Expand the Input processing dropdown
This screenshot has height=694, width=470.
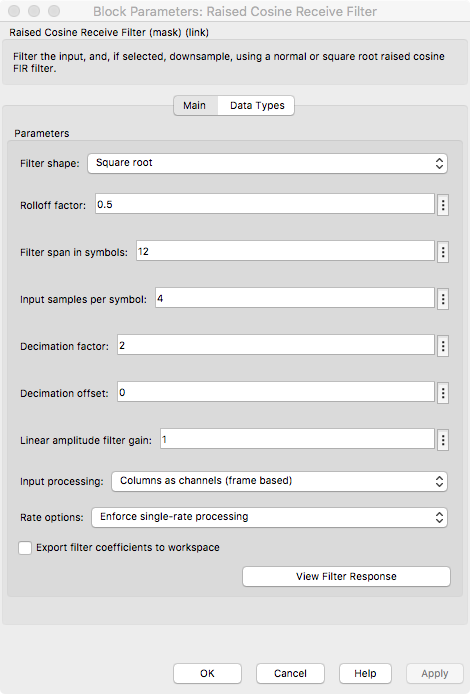(x=279, y=481)
